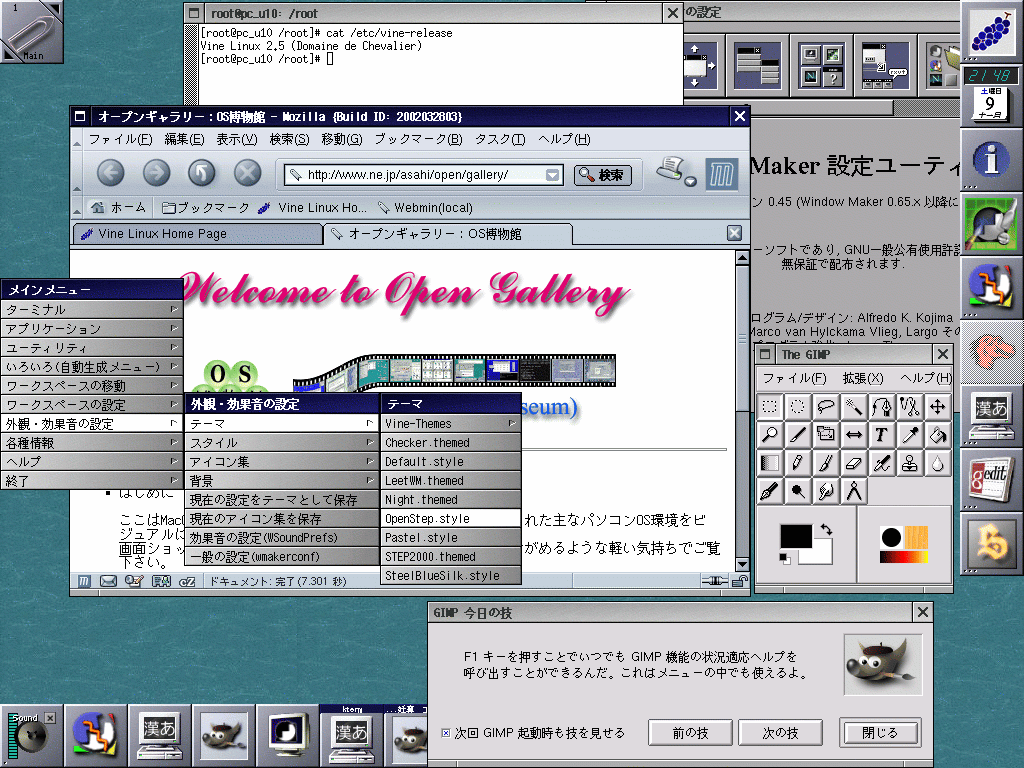Swap foreground and background colors in GIMP
The height and width of the screenshot is (768, 1024).
point(827,530)
